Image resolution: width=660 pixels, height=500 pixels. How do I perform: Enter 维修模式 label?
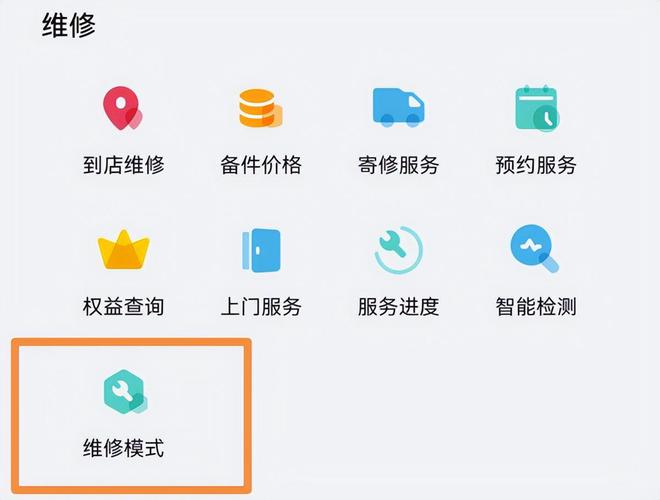point(123,448)
